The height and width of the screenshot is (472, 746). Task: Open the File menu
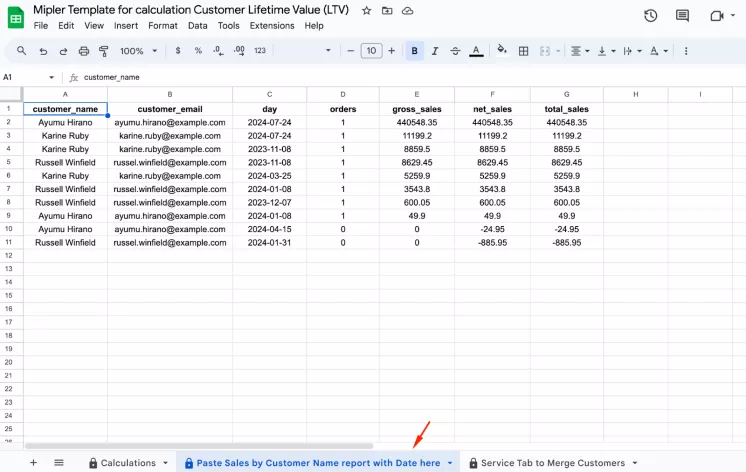pyautogui.click(x=40, y=26)
